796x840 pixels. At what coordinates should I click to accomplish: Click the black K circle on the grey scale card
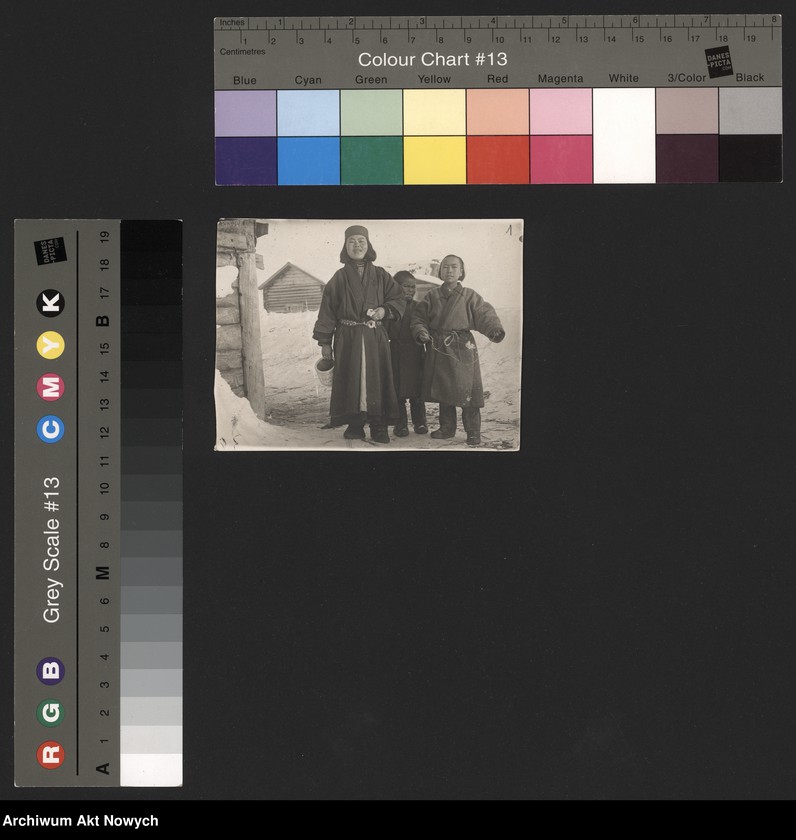pyautogui.click(x=51, y=303)
